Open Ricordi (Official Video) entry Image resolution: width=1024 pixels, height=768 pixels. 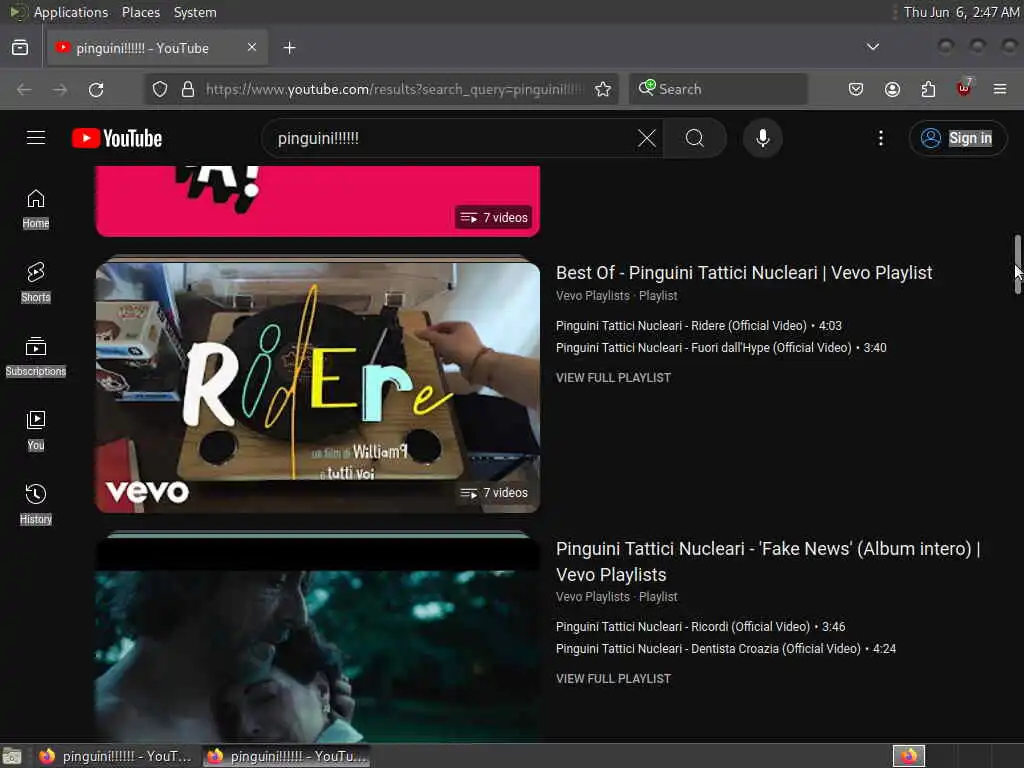pyautogui.click(x=700, y=626)
